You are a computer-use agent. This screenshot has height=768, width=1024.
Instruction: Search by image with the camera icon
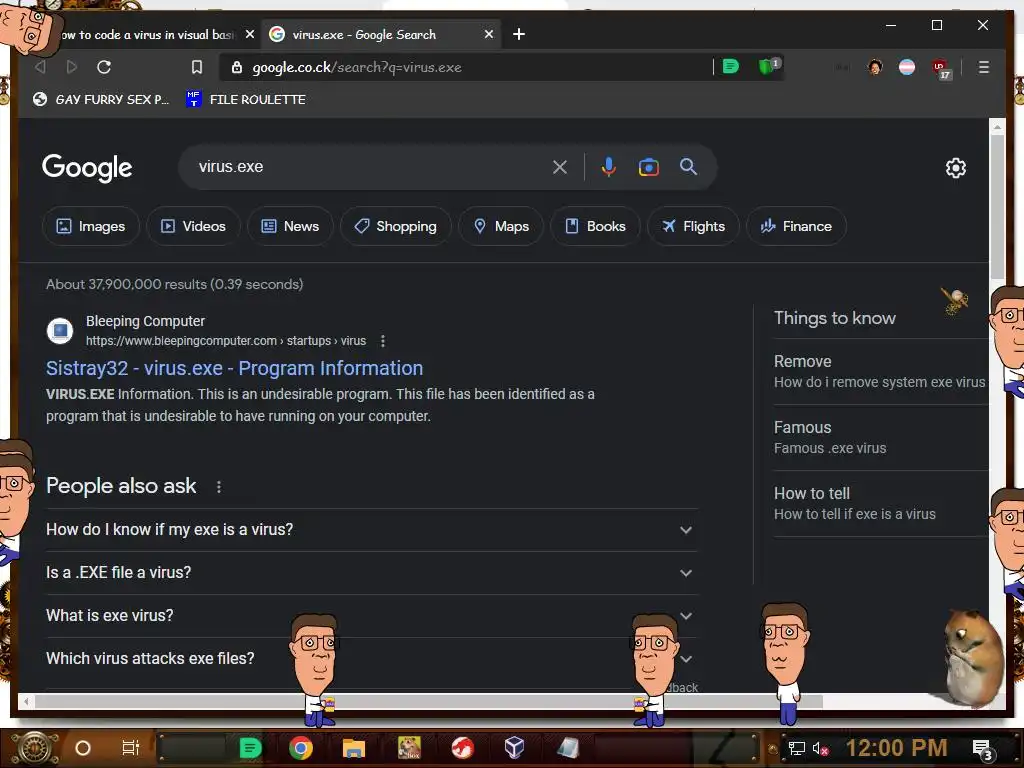[648, 167]
